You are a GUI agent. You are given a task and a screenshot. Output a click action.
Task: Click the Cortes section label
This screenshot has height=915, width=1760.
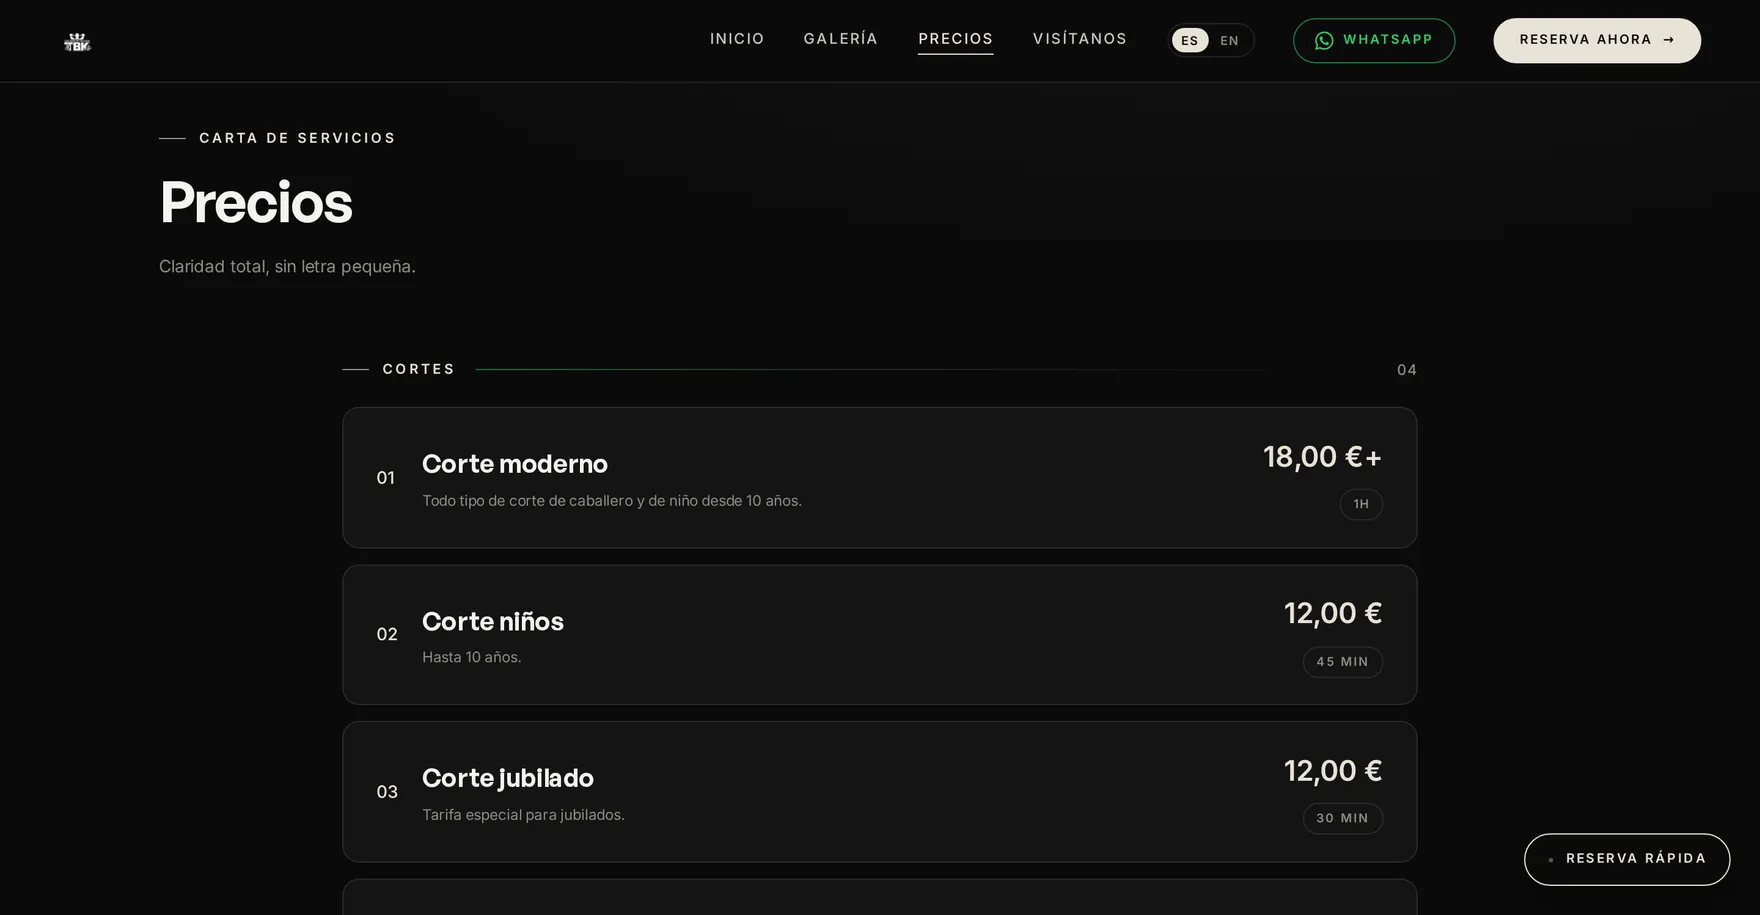[419, 369]
